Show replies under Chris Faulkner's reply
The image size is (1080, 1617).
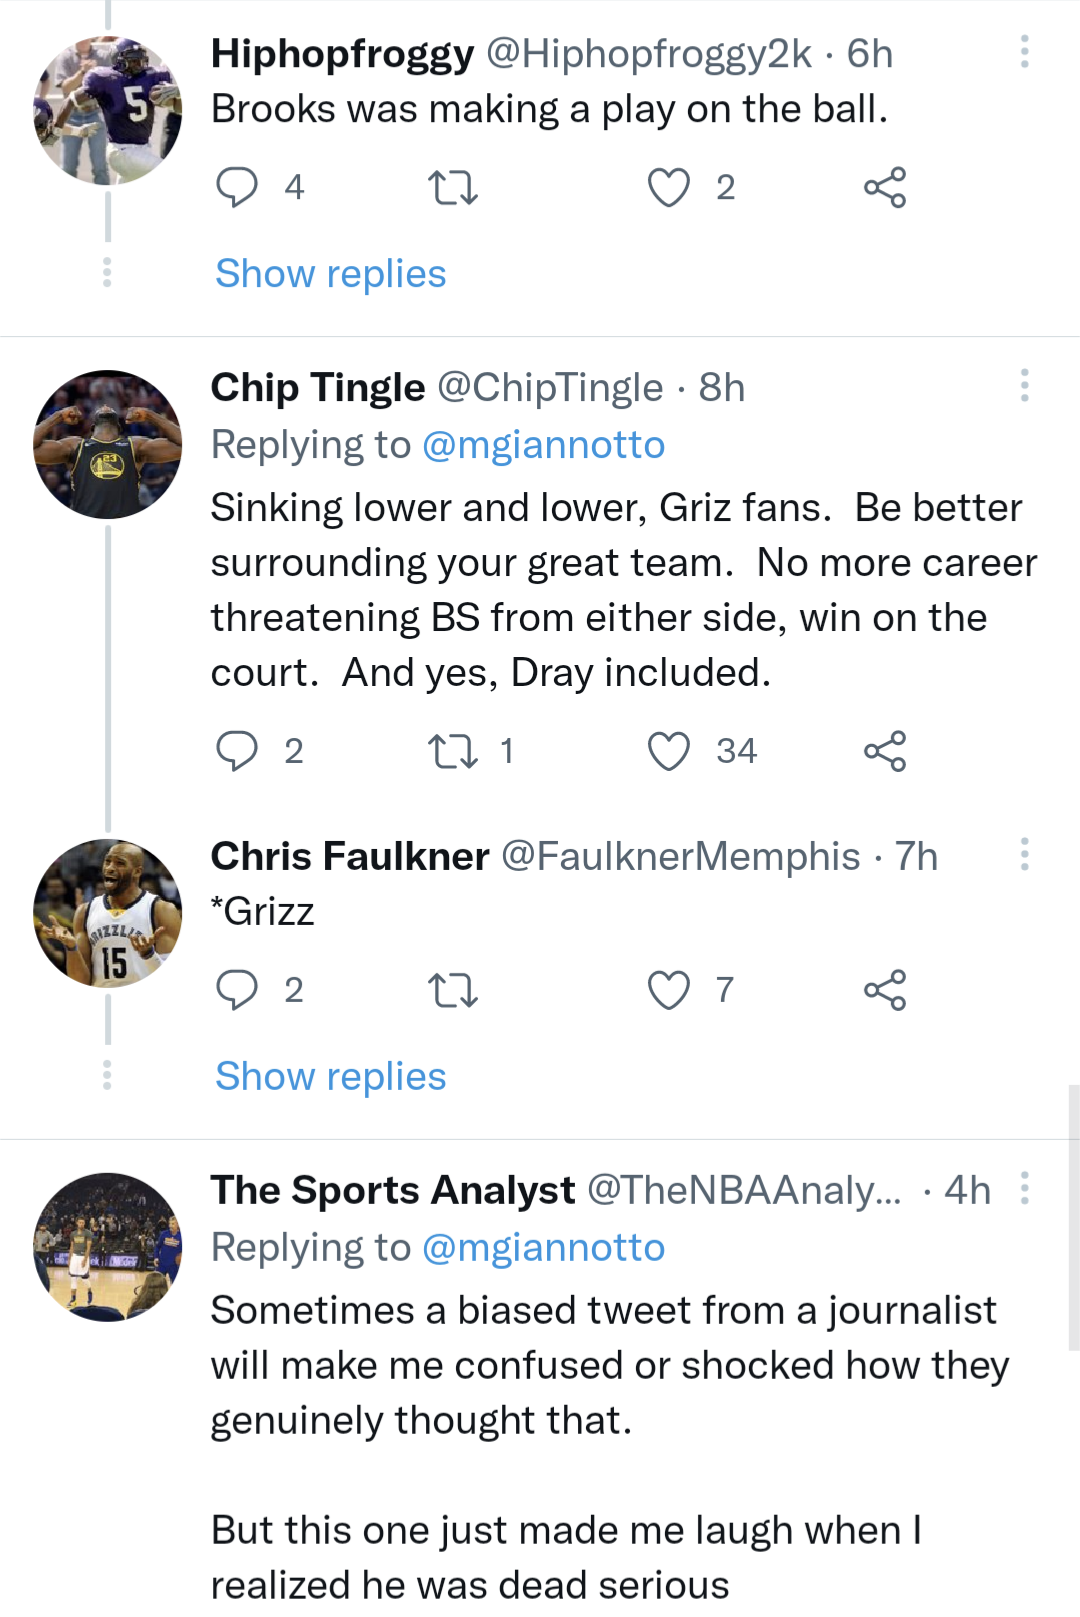point(330,1076)
